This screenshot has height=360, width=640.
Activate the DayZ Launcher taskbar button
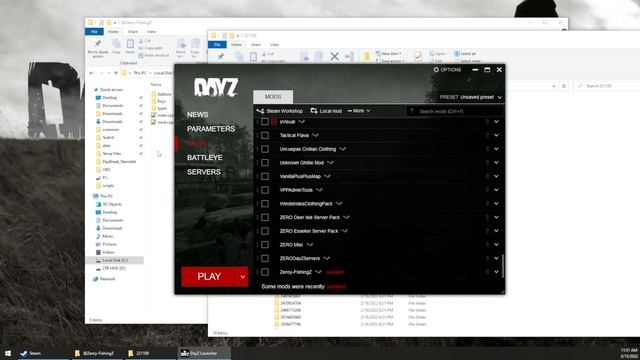coord(204,353)
